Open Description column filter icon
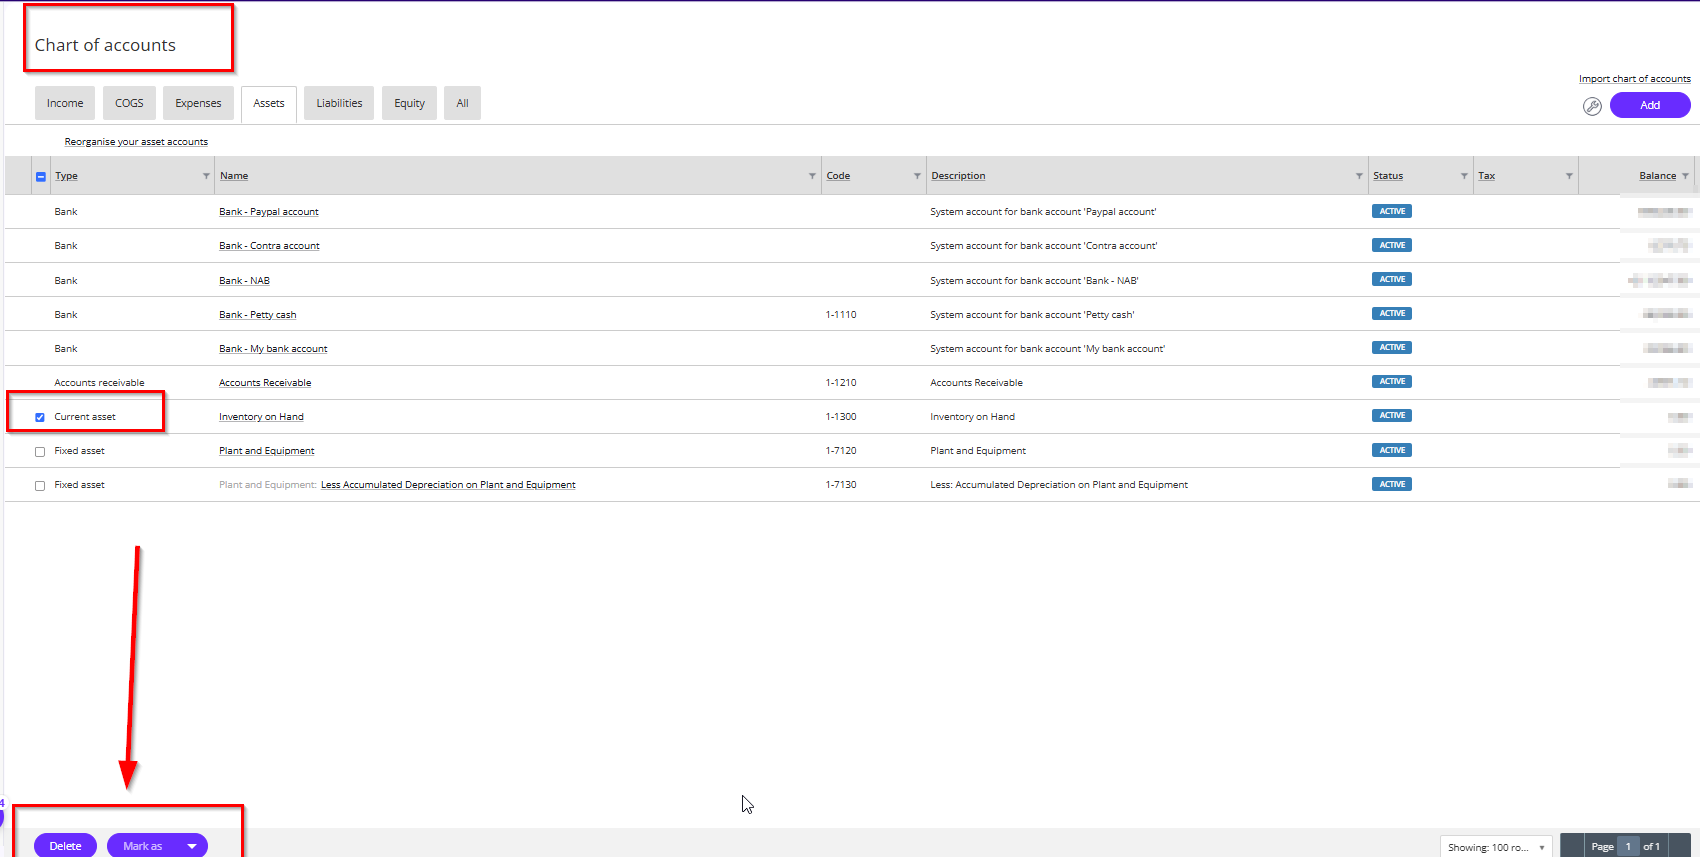1700x857 pixels. coord(1359,176)
